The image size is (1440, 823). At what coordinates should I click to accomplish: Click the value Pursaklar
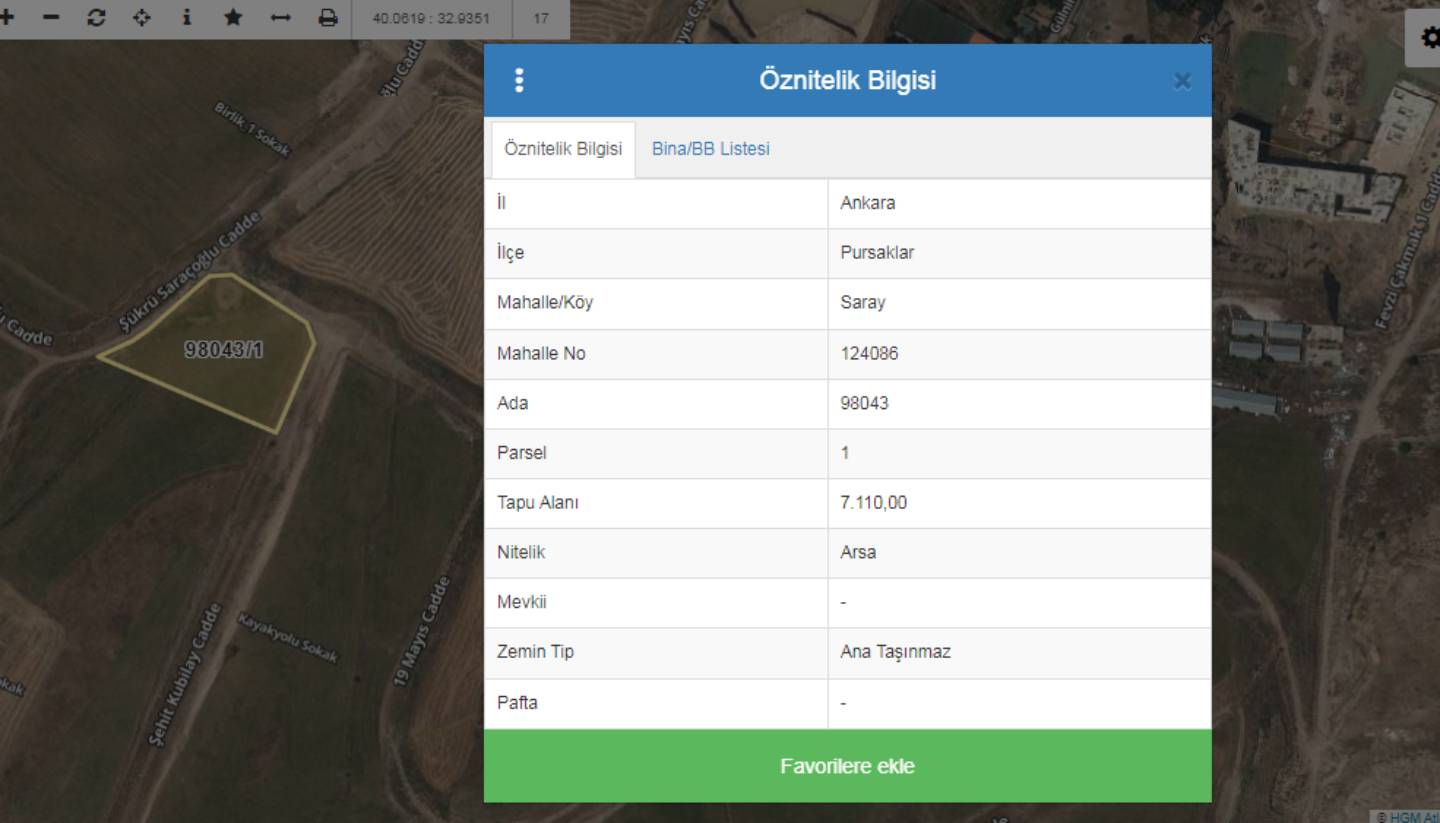(877, 253)
